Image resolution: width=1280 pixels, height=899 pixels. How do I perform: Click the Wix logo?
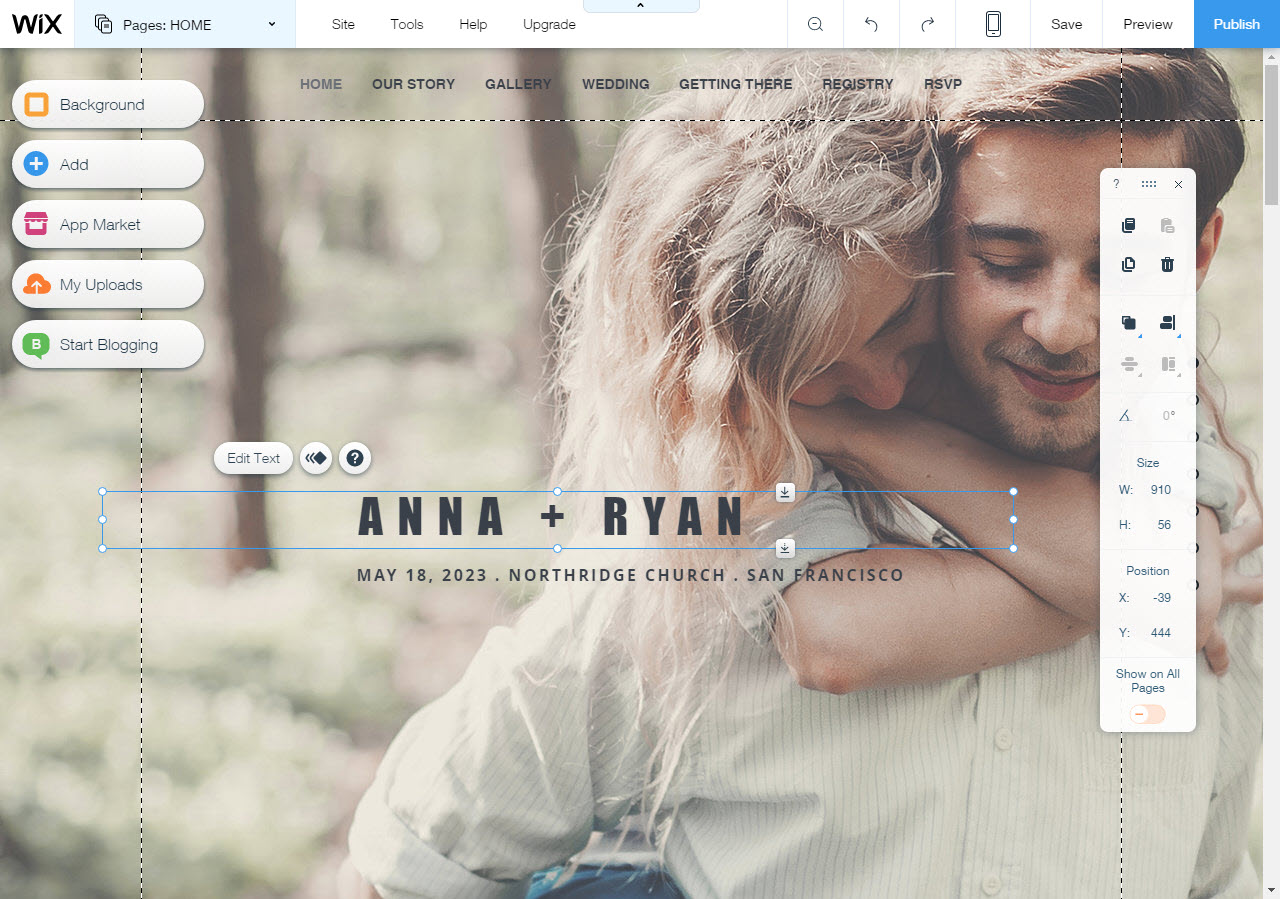tap(37, 24)
